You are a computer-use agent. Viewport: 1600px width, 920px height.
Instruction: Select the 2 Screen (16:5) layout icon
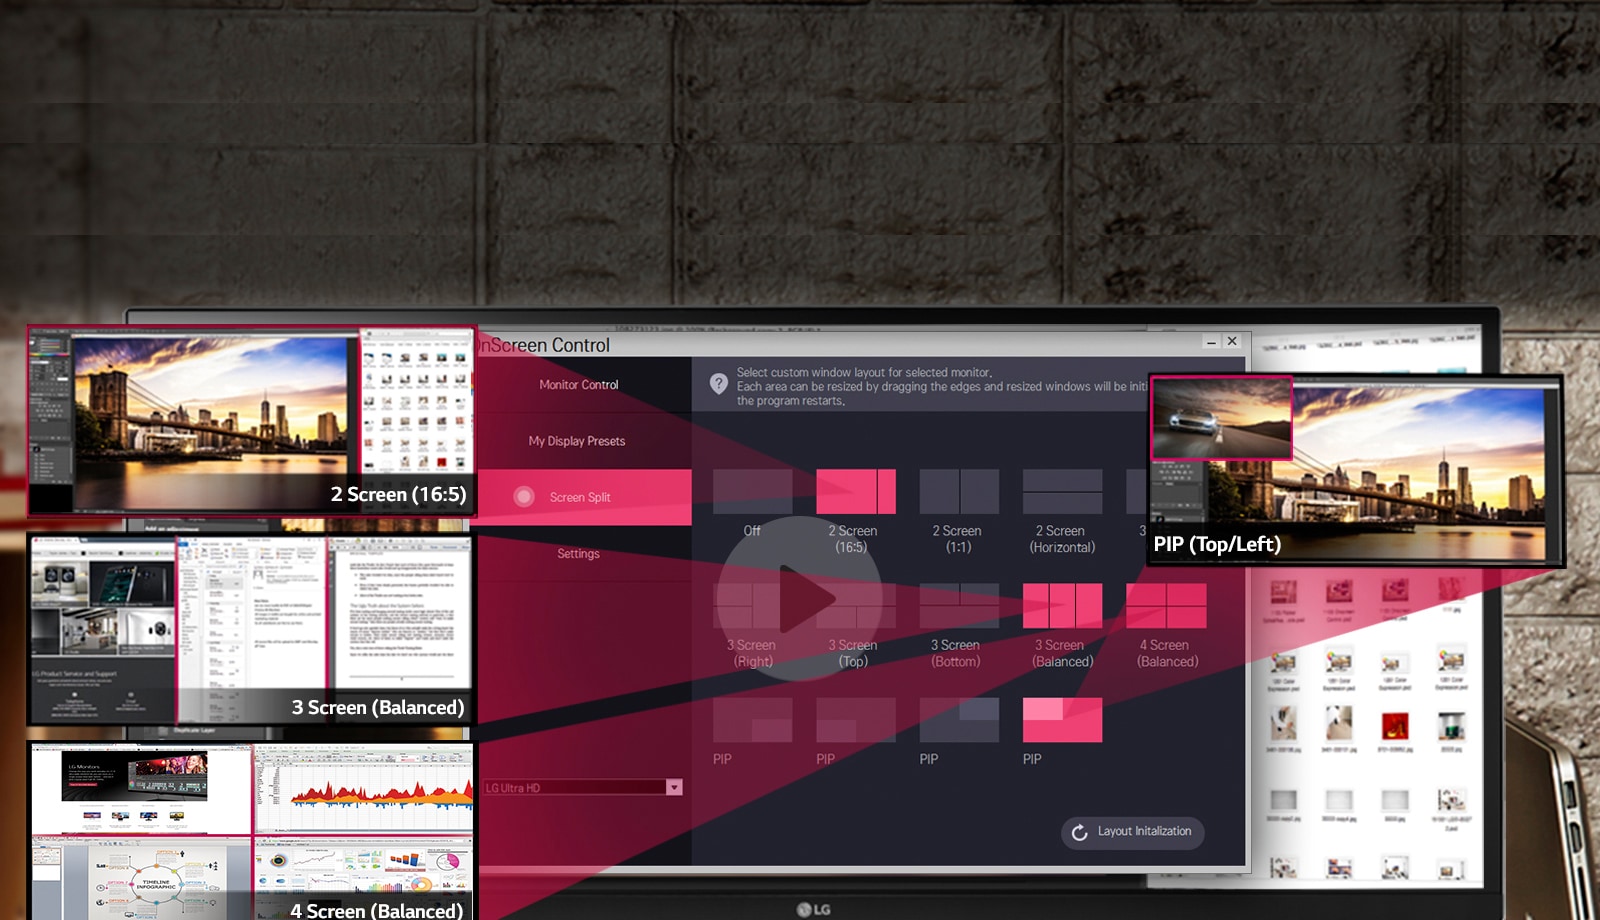pyautogui.click(x=855, y=491)
